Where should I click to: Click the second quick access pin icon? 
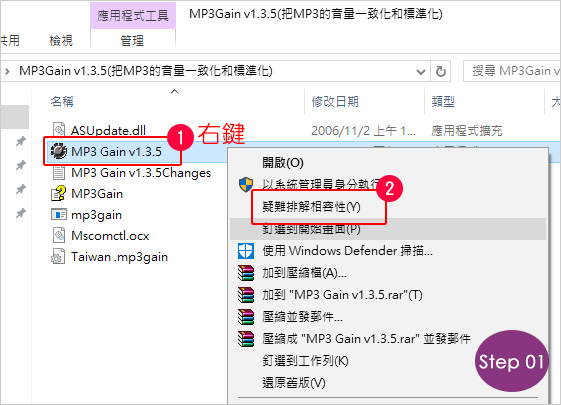click(21, 165)
